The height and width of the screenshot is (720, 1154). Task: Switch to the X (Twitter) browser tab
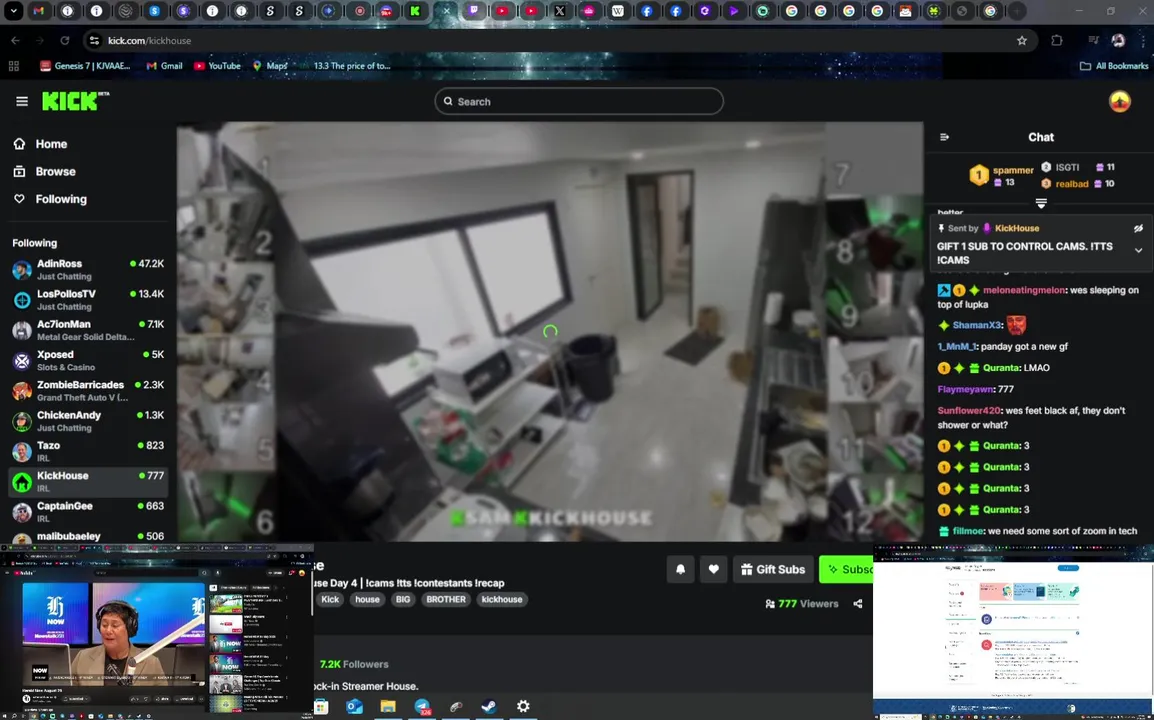coord(560,11)
